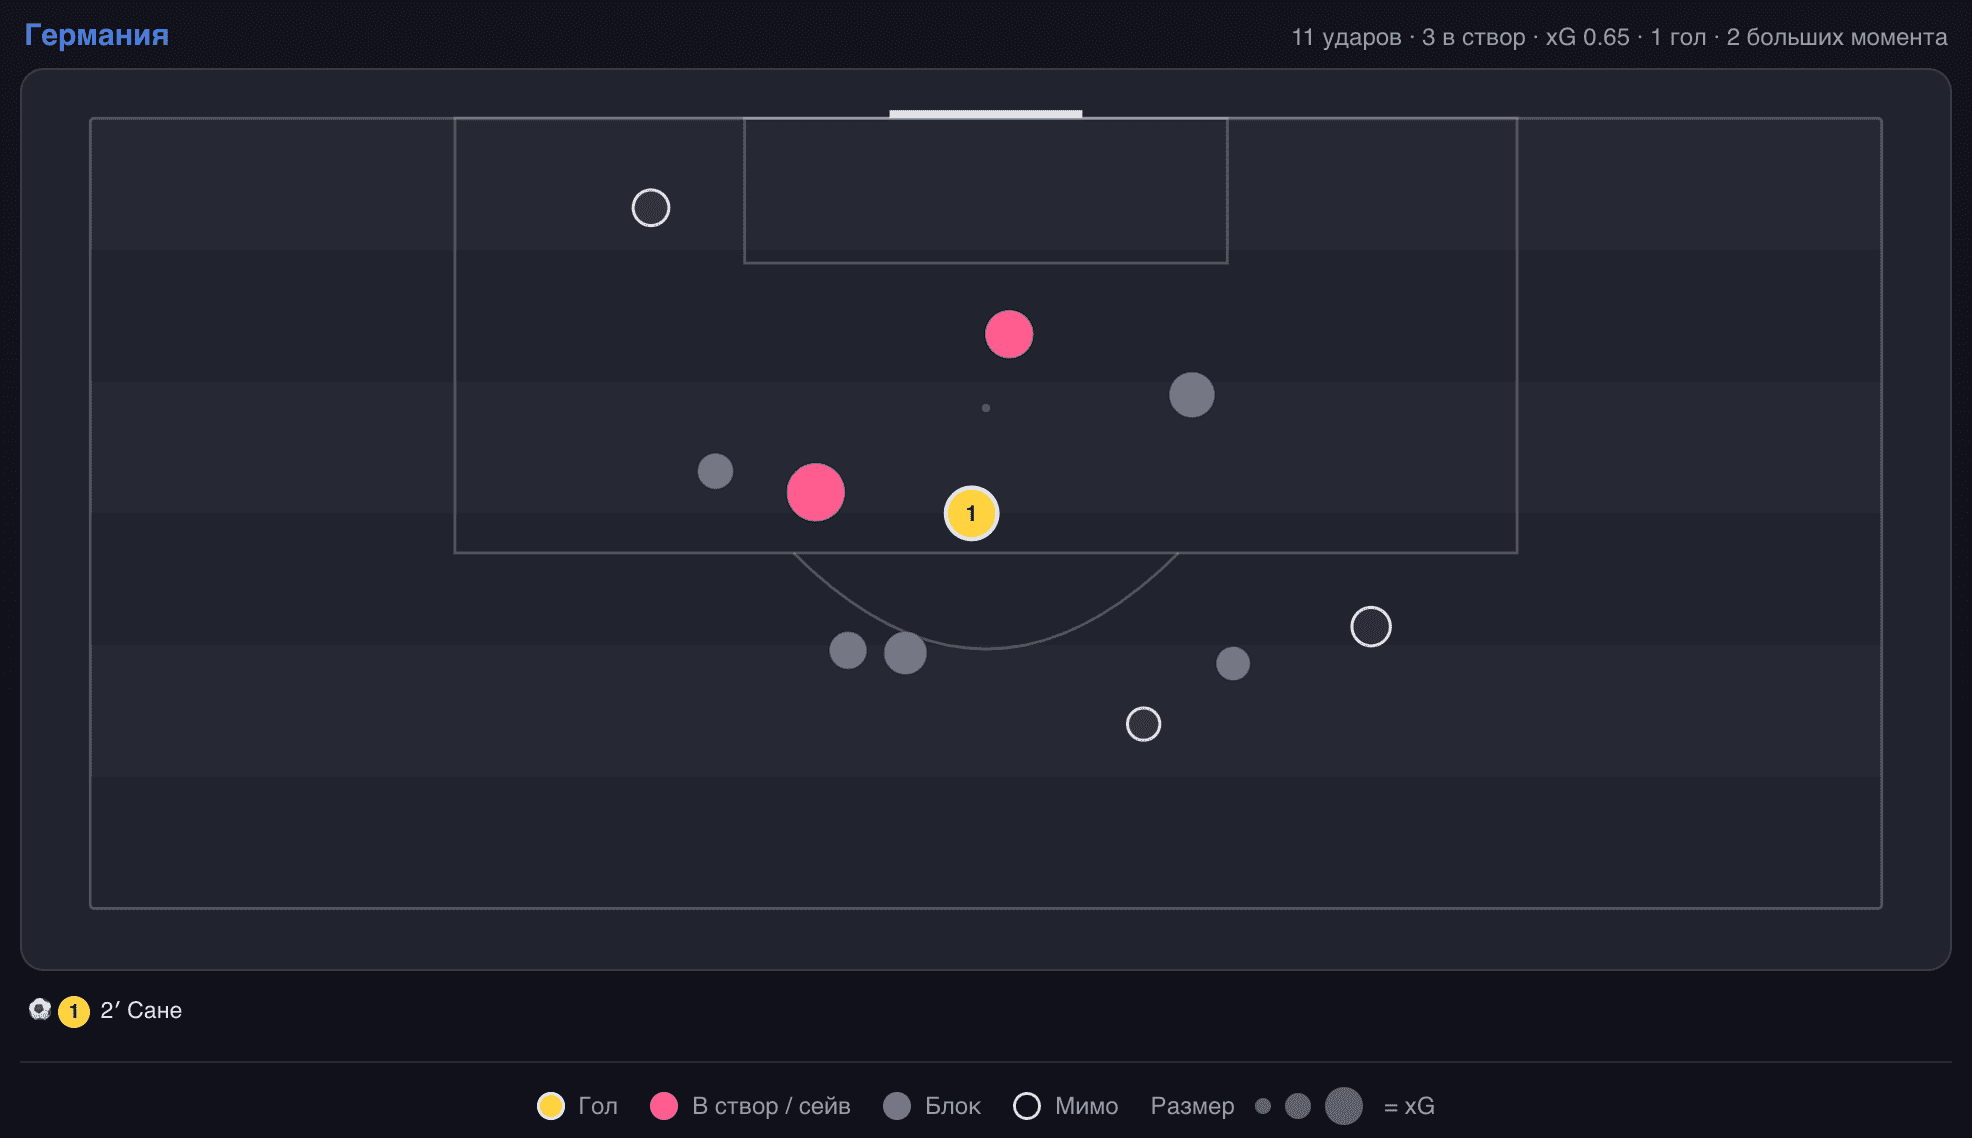The width and height of the screenshot is (1972, 1138).
Task: Click the leftmost grey blocked shot below the arc
Action: (x=848, y=651)
